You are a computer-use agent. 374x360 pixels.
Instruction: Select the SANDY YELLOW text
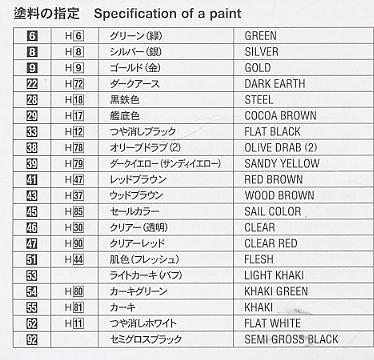coord(282,164)
